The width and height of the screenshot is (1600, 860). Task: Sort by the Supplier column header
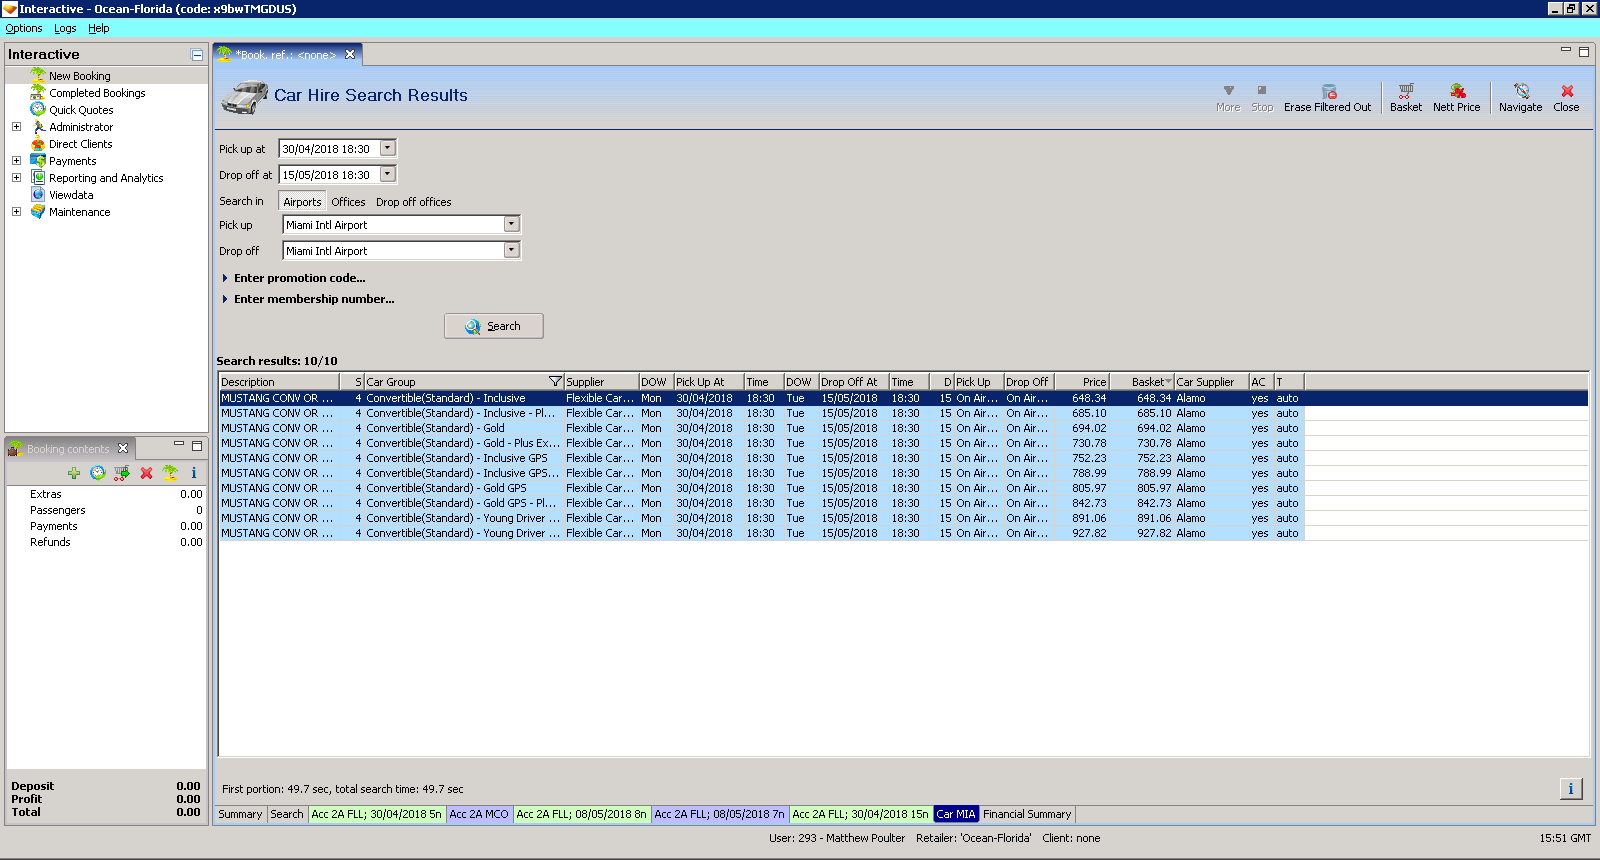[601, 382]
